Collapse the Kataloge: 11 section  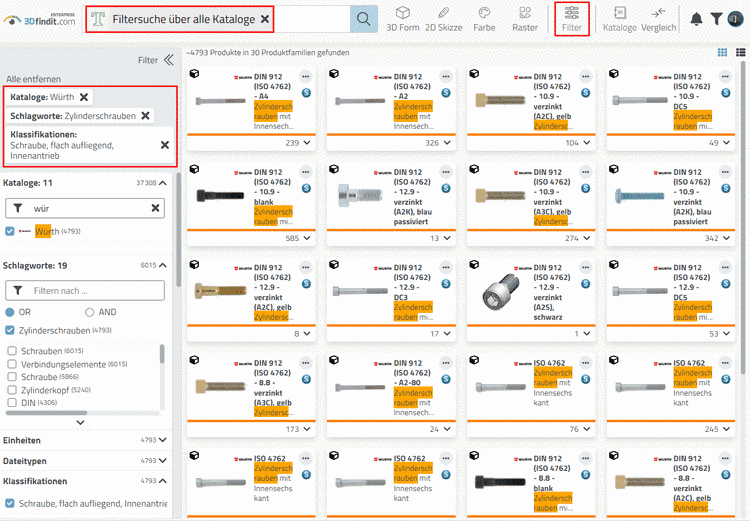tap(163, 183)
